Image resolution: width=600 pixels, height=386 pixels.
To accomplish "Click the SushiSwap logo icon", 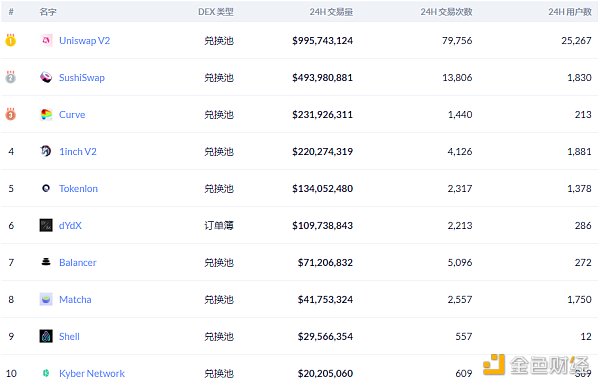I will (46, 77).
